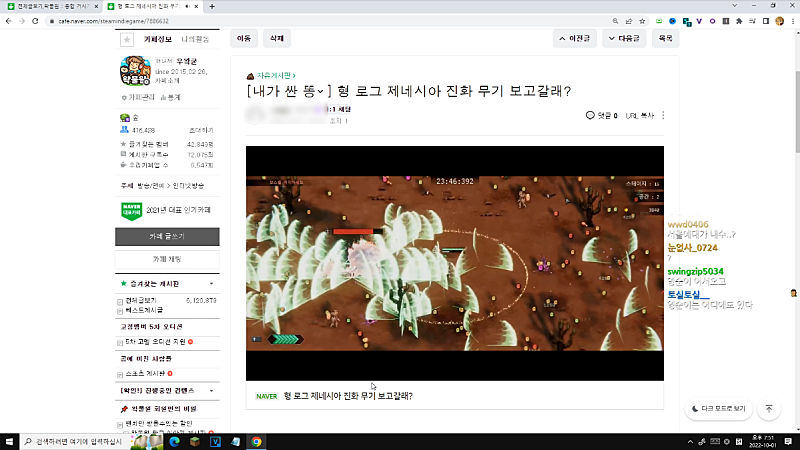Screen dimensions: 800x450
Task: Click the 초대하기 invite link
Action: pyautogui.click(x=201, y=131)
